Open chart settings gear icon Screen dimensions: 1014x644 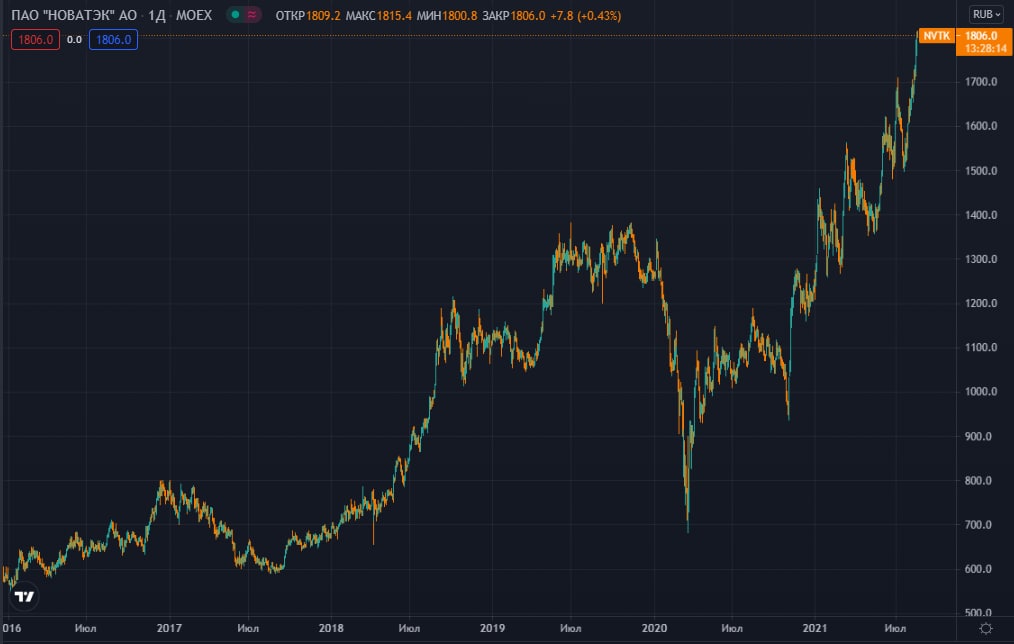986,628
